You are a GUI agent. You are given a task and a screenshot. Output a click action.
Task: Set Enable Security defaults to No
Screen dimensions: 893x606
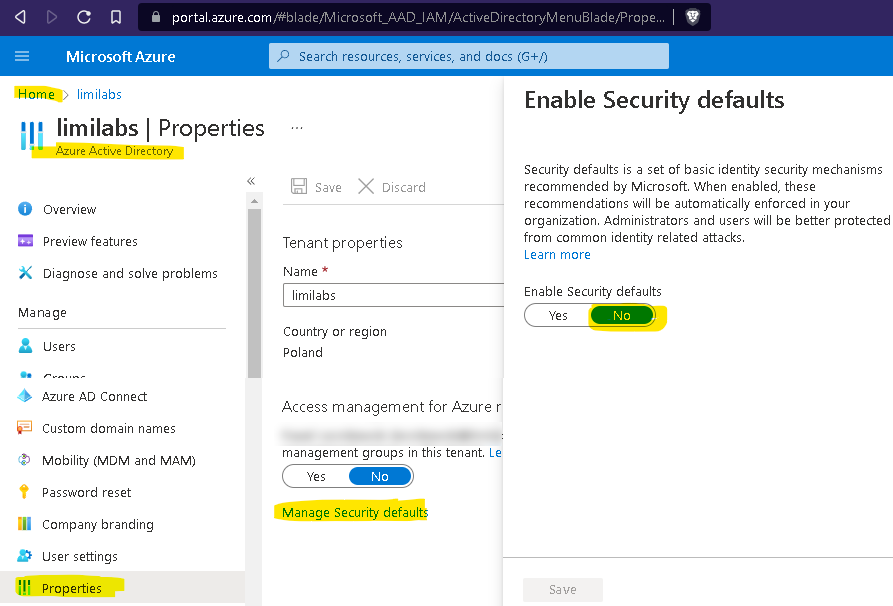coord(621,316)
